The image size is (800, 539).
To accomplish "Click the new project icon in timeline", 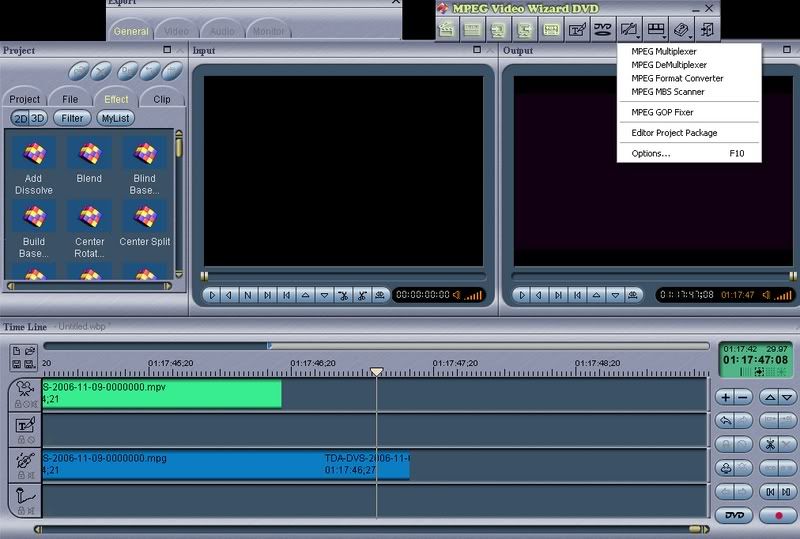I will click(x=16, y=351).
